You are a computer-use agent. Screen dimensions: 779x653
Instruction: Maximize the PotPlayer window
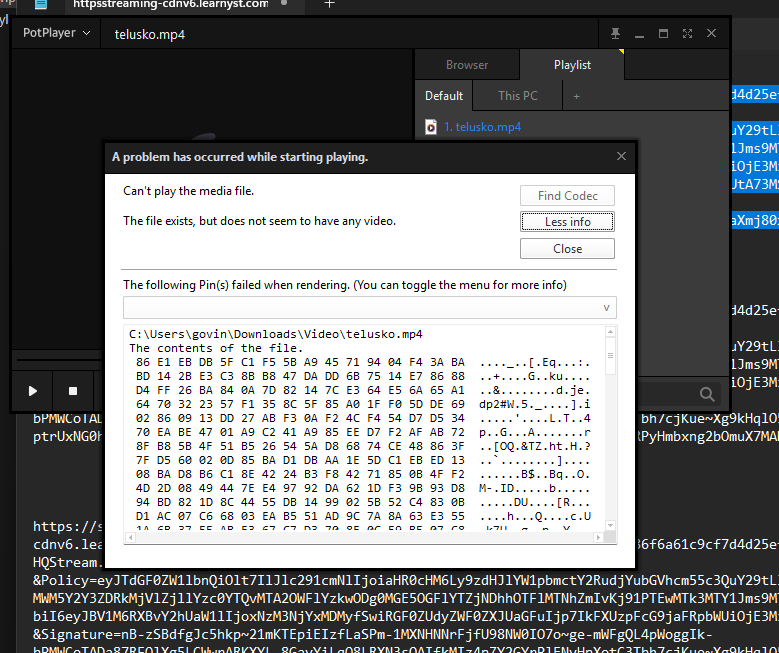tap(663, 33)
